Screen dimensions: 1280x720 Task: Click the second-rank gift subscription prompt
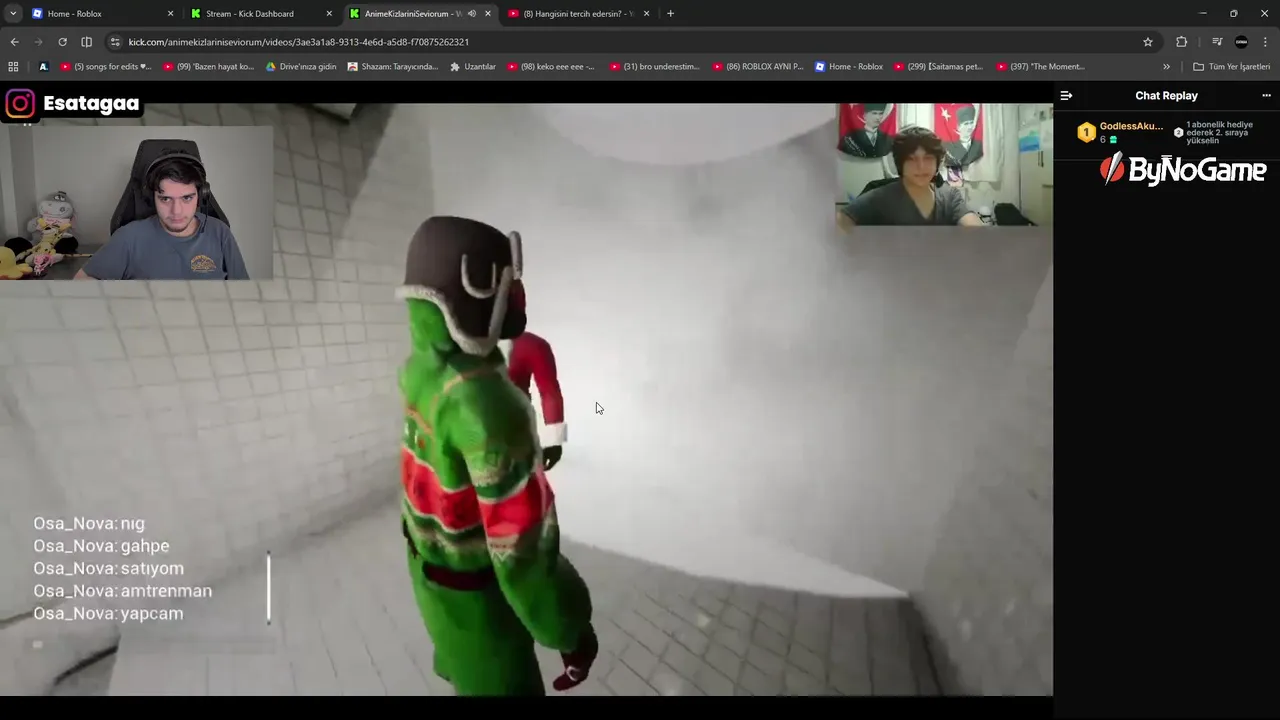(1219, 132)
